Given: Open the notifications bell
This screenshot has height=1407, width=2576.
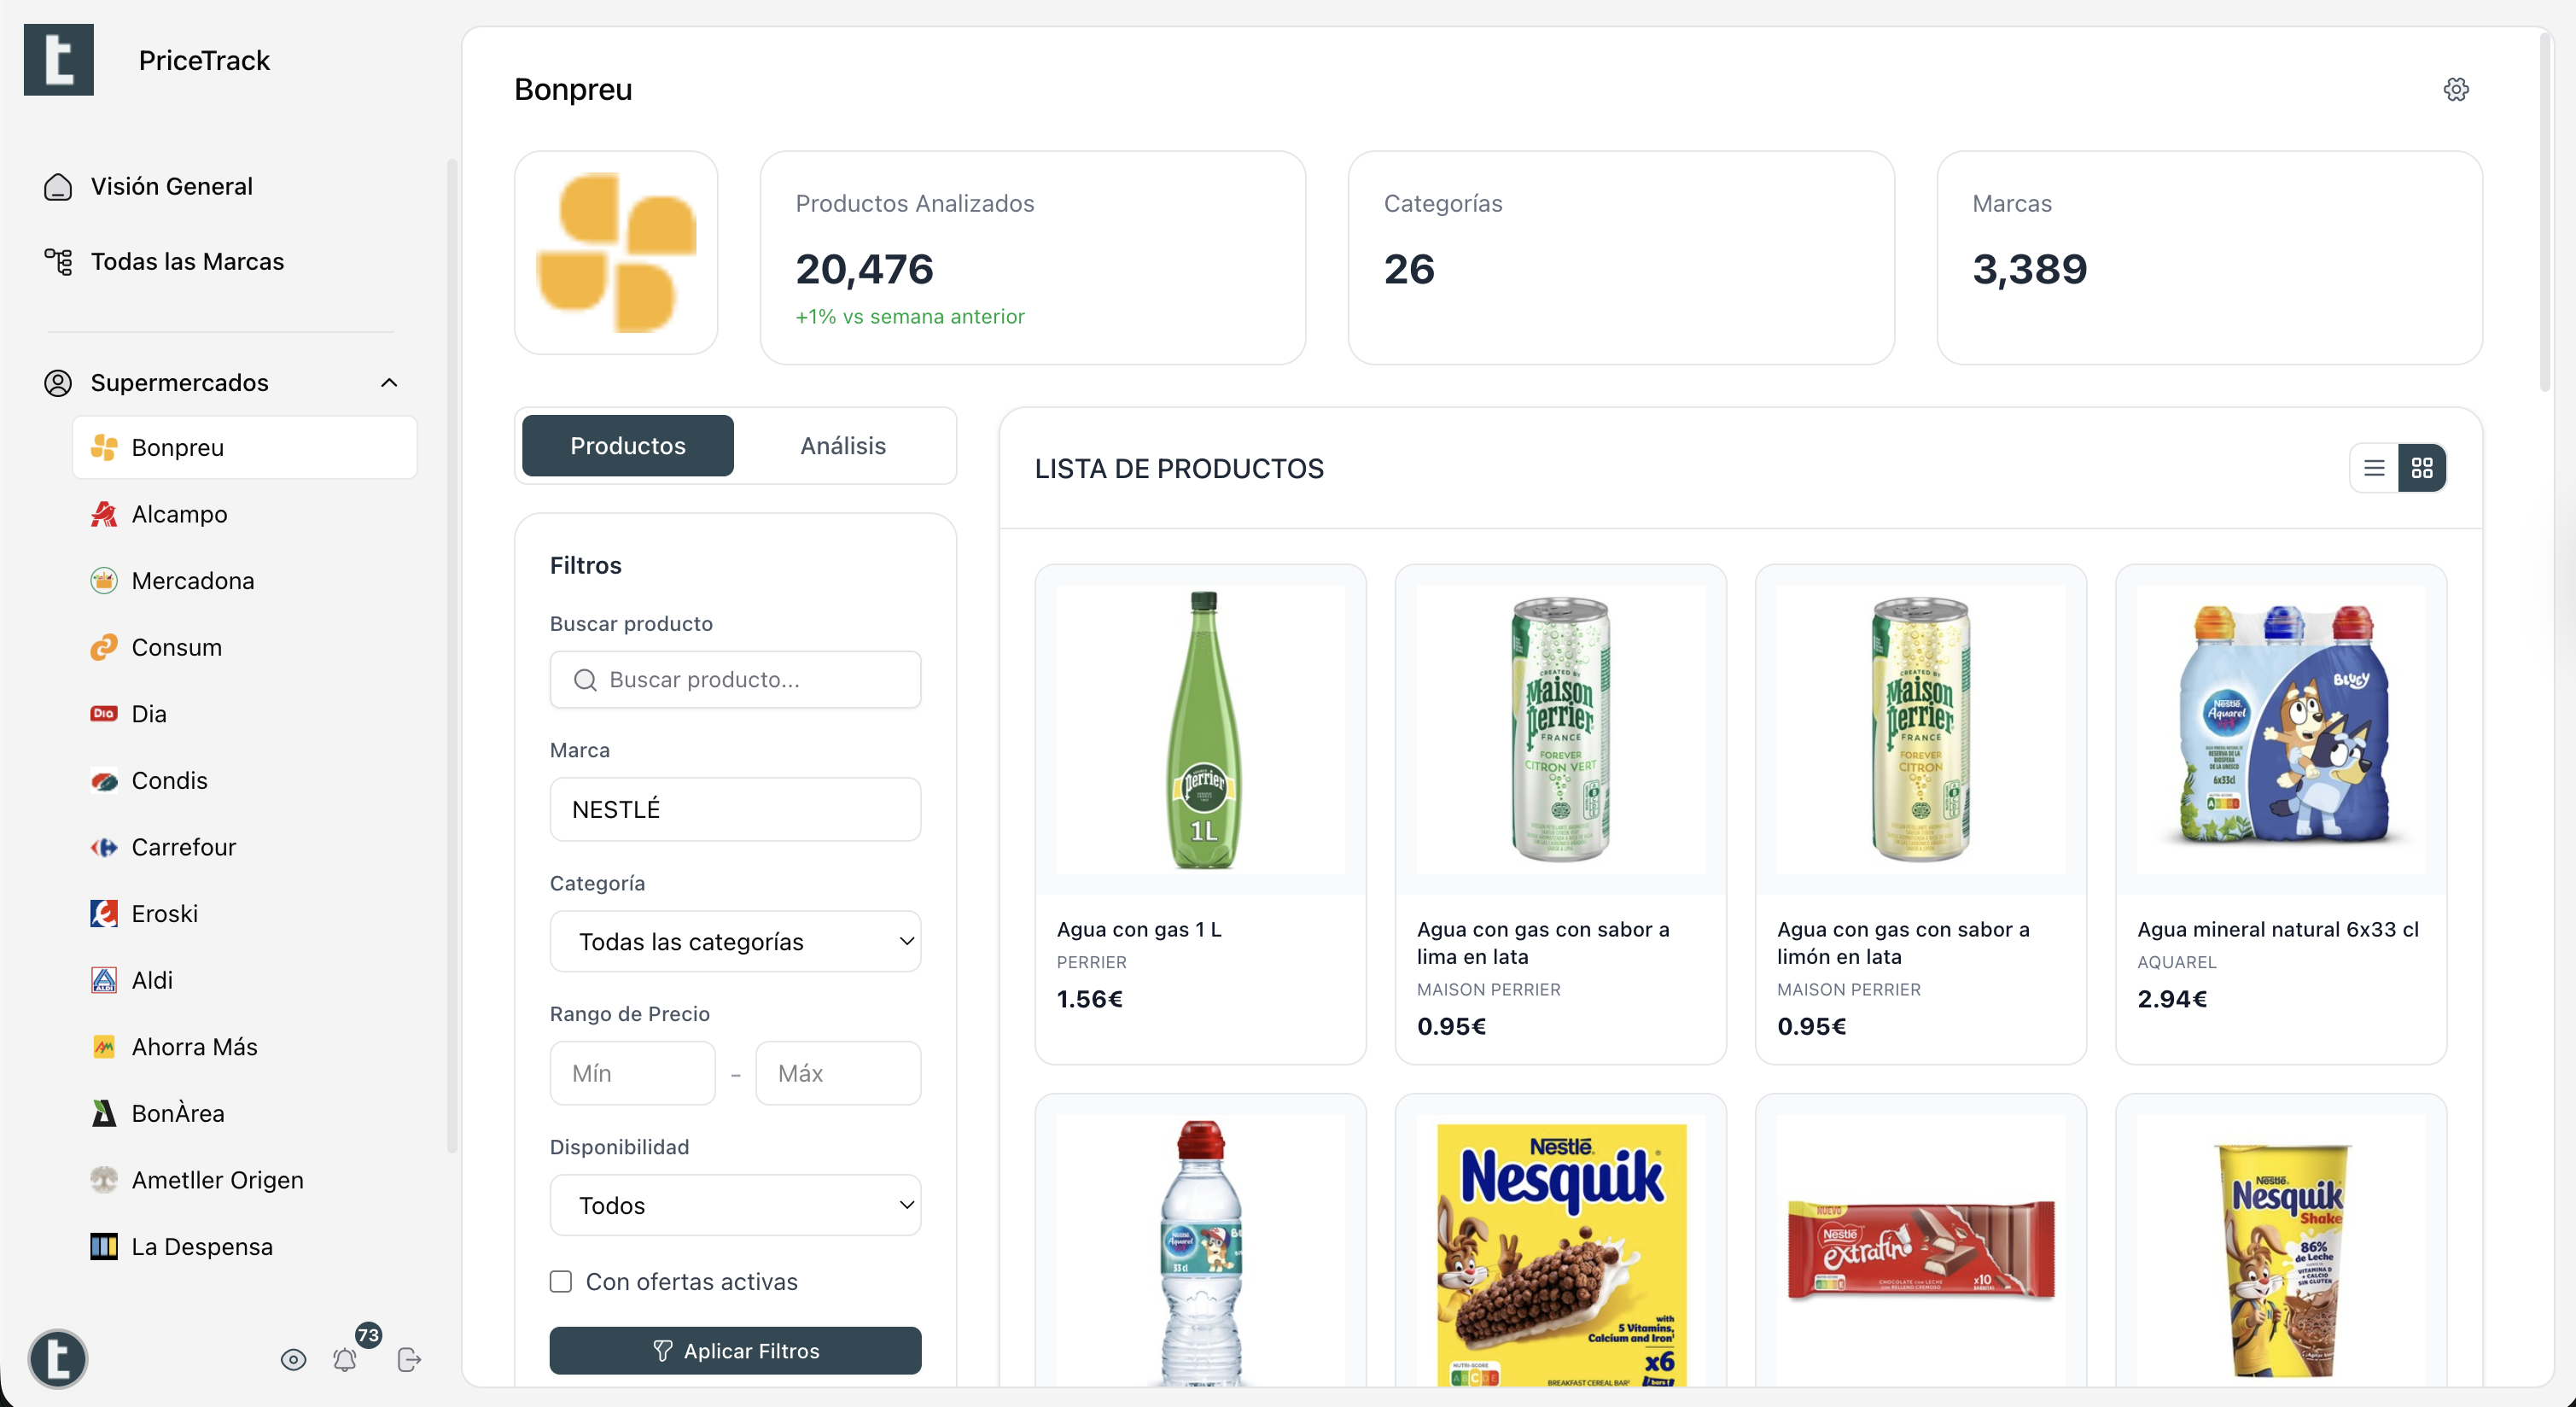Looking at the screenshot, I should (345, 1359).
